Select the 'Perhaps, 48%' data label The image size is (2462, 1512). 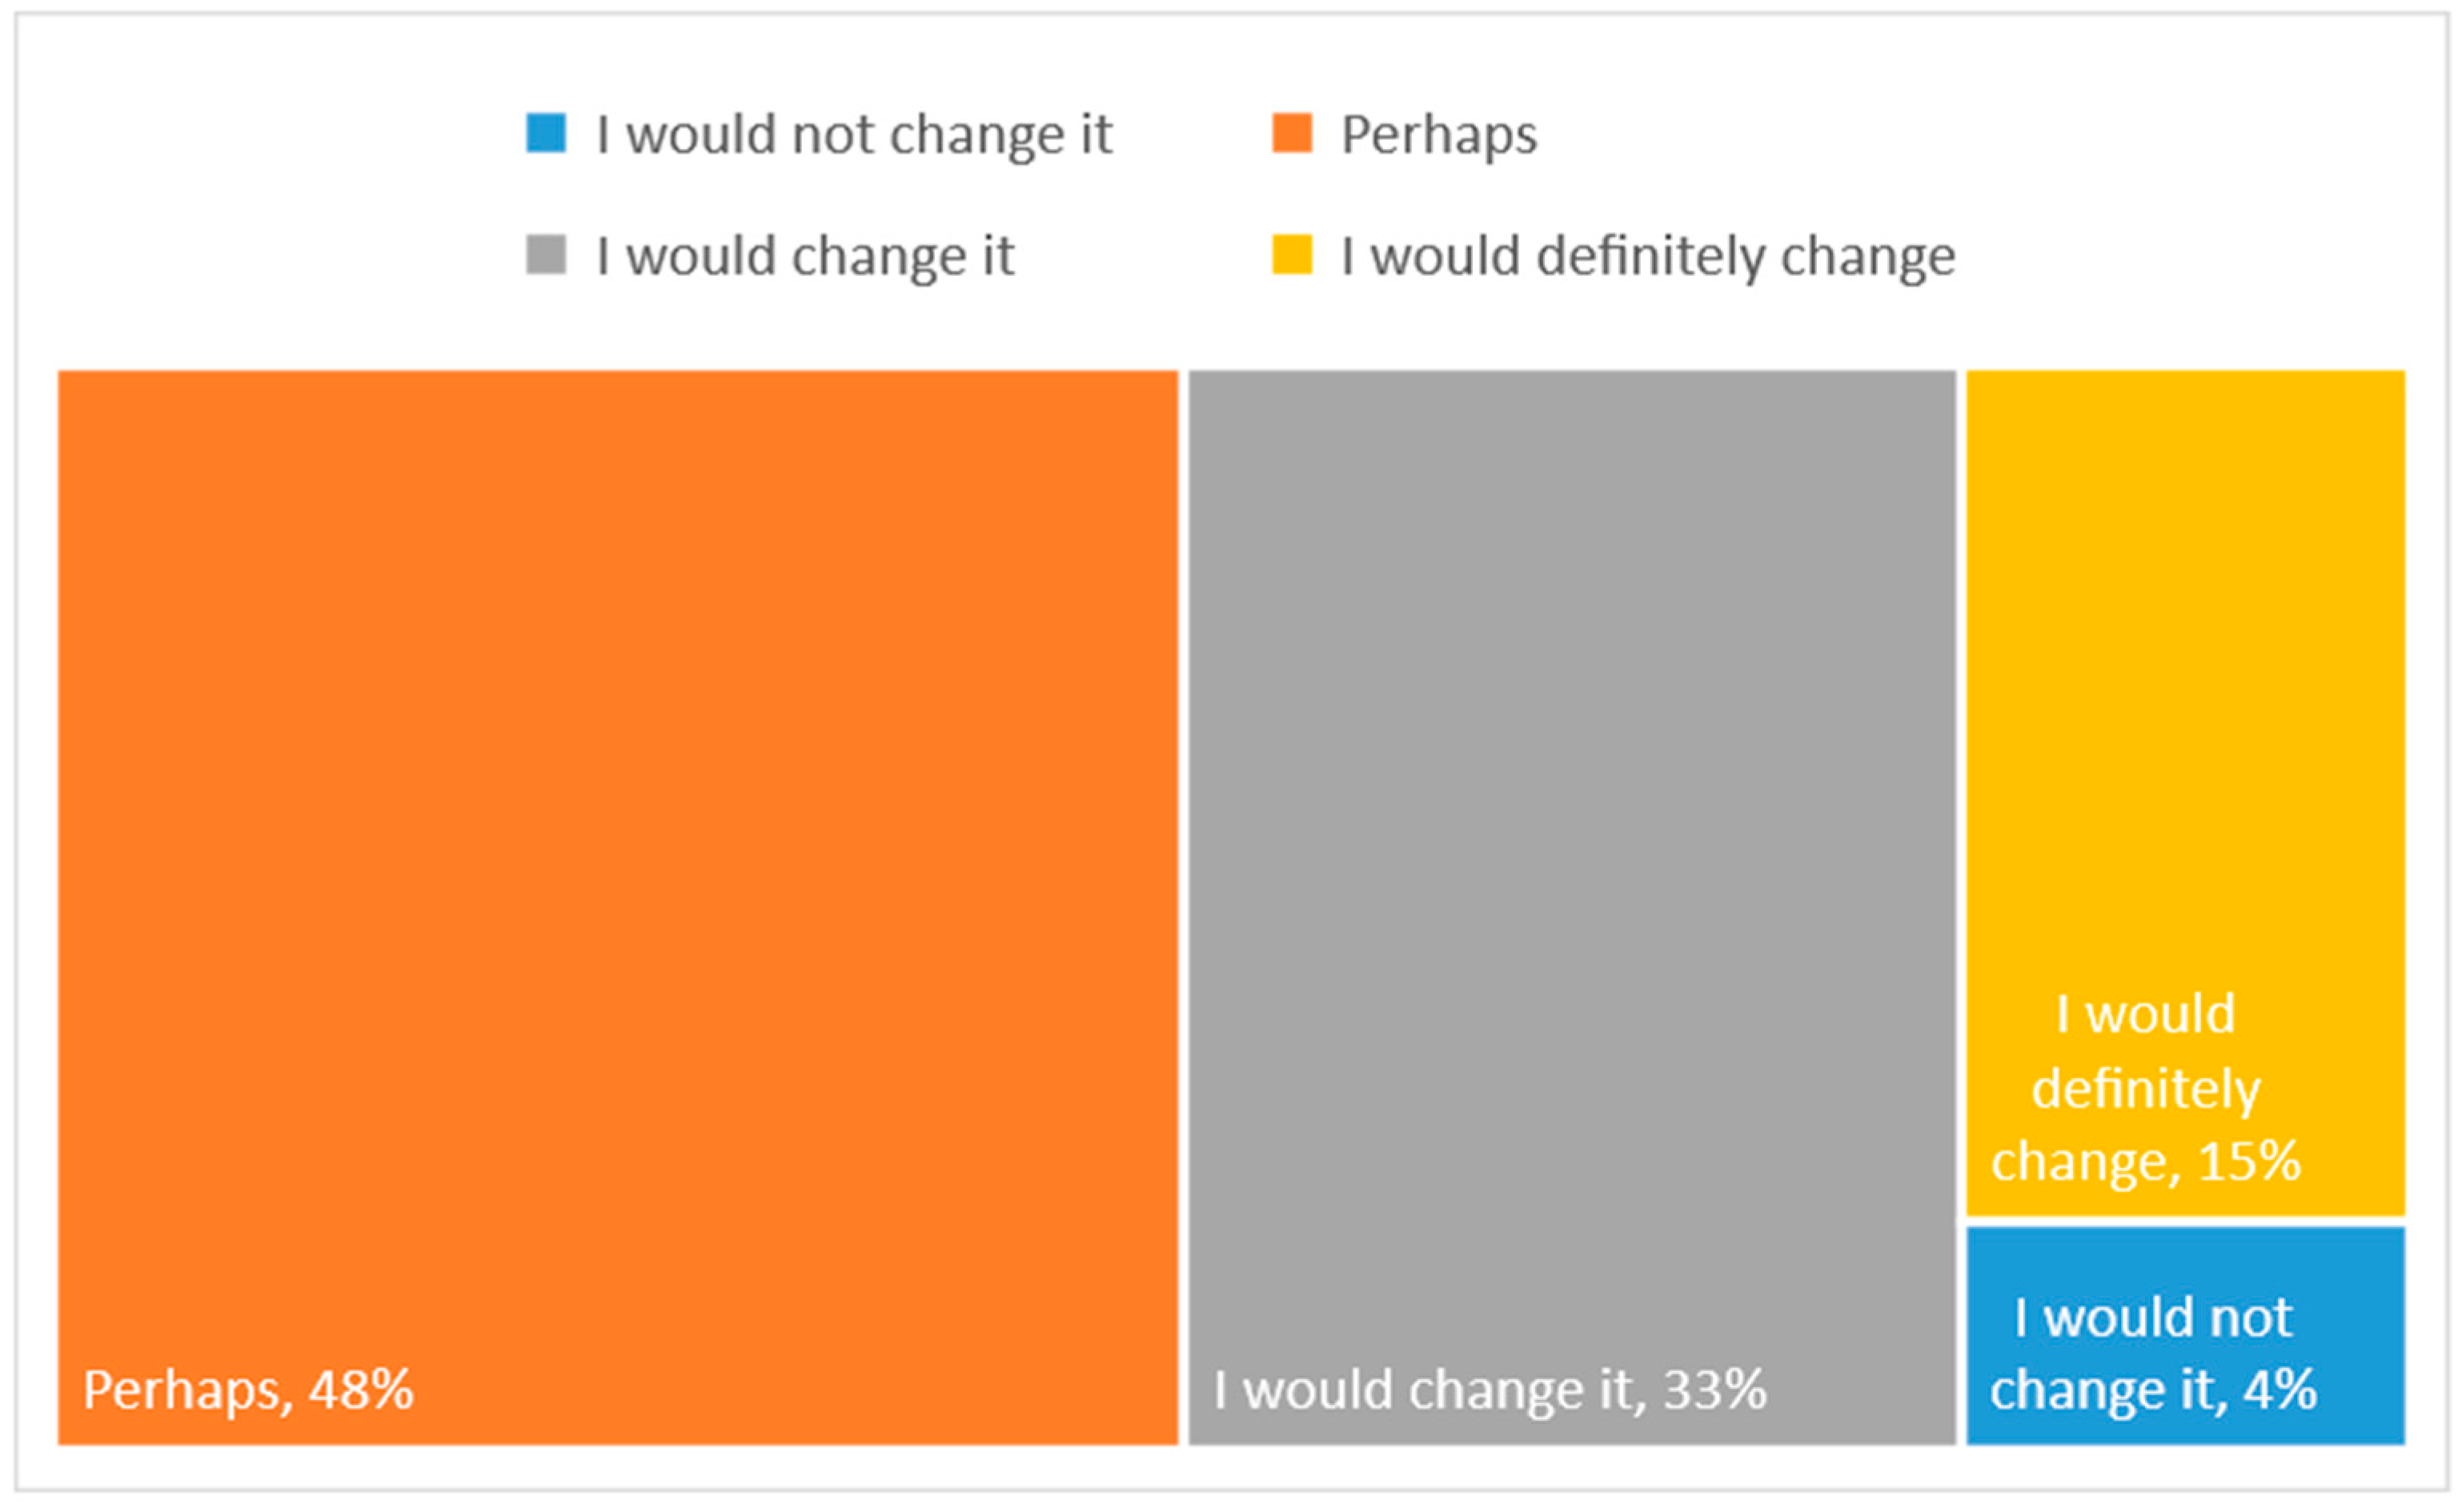248,1390
